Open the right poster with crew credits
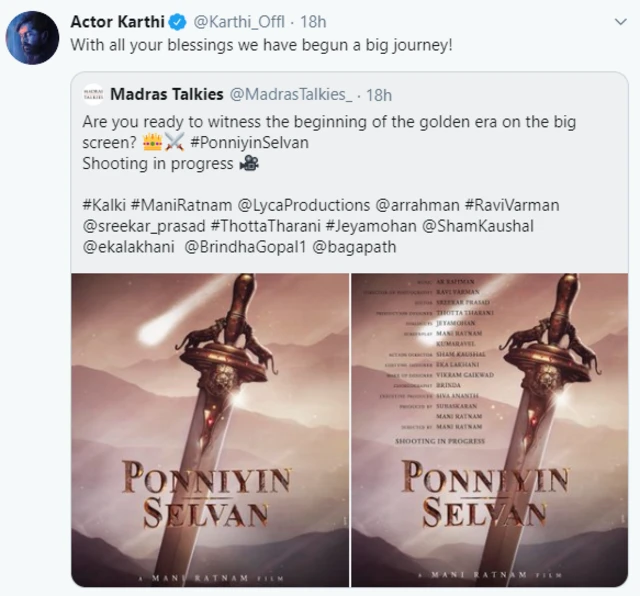 click(488, 428)
